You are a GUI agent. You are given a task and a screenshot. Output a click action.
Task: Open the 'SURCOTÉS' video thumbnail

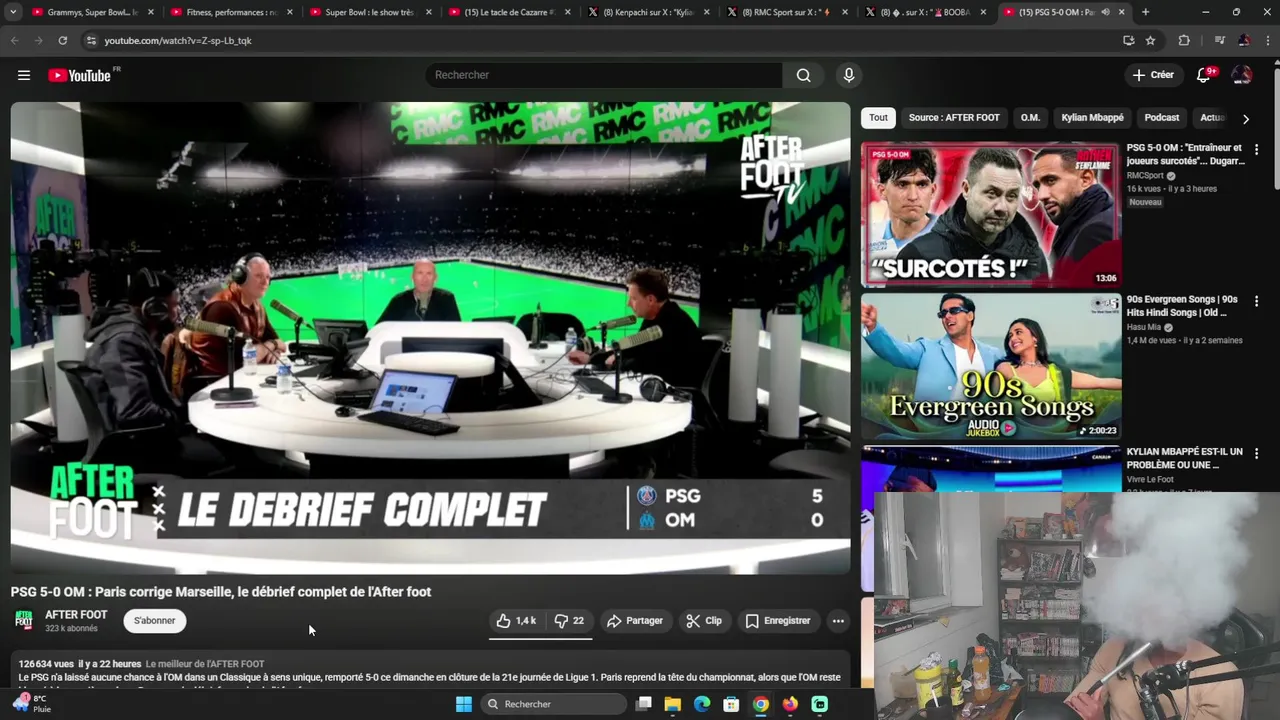click(x=991, y=214)
